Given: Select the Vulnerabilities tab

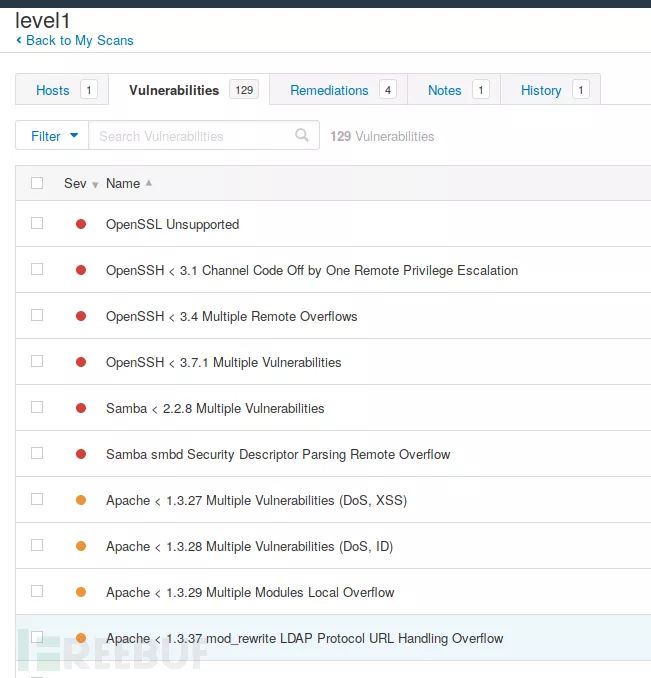Looking at the screenshot, I should point(189,90).
